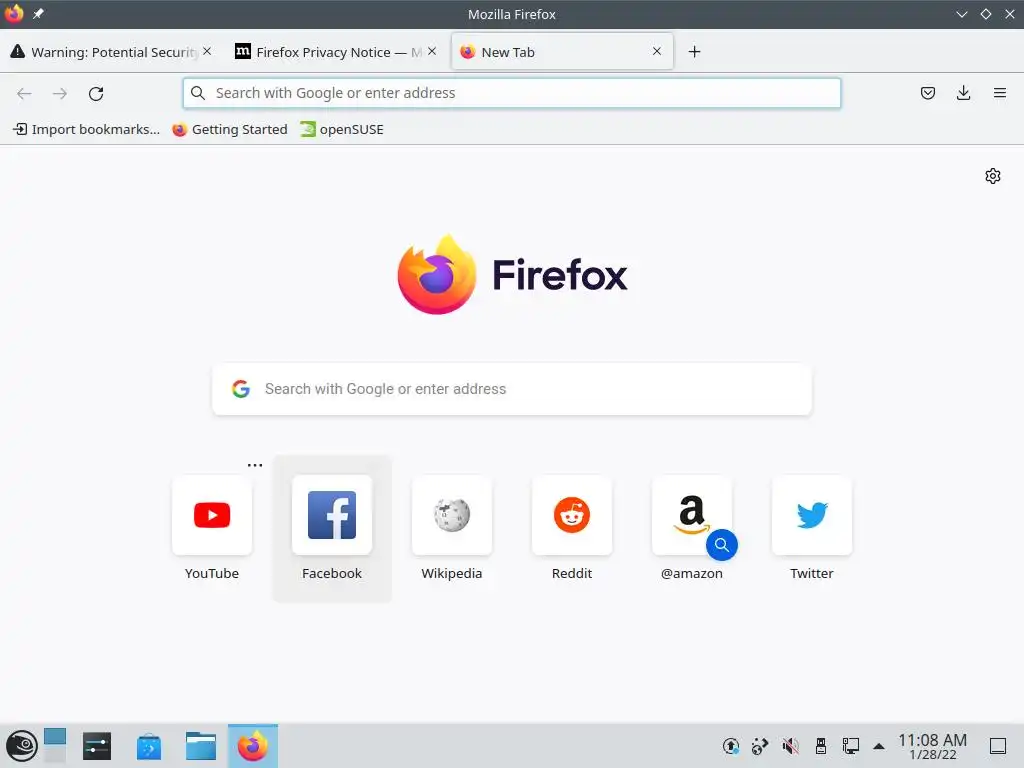Close the Firefox Privacy Notice tab
Viewport: 1024px width, 768px height.
click(x=432, y=51)
